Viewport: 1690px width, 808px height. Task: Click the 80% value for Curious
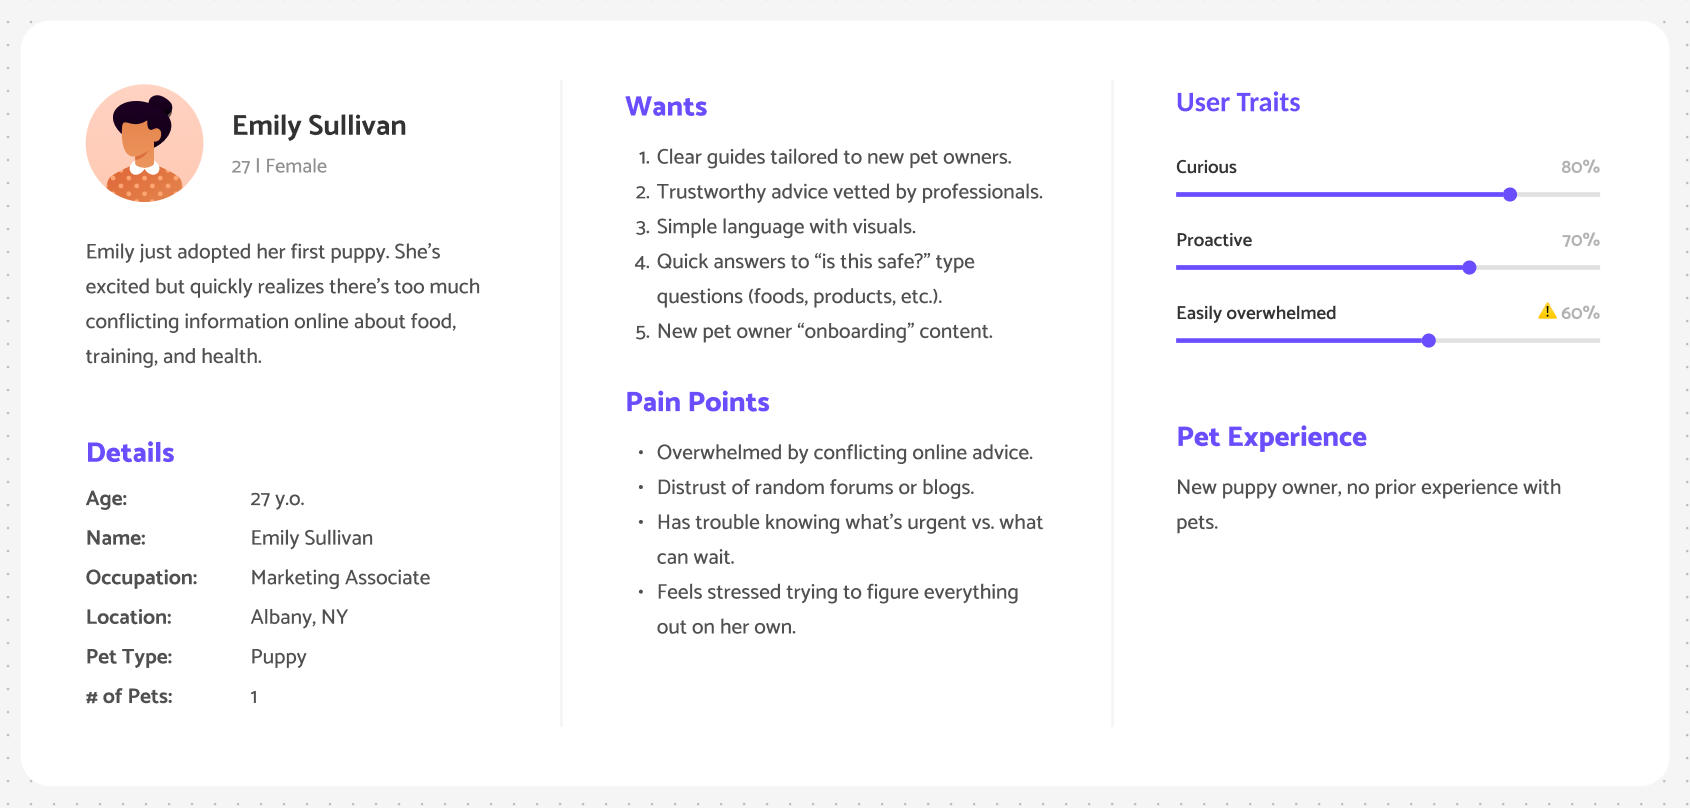coord(1580,167)
